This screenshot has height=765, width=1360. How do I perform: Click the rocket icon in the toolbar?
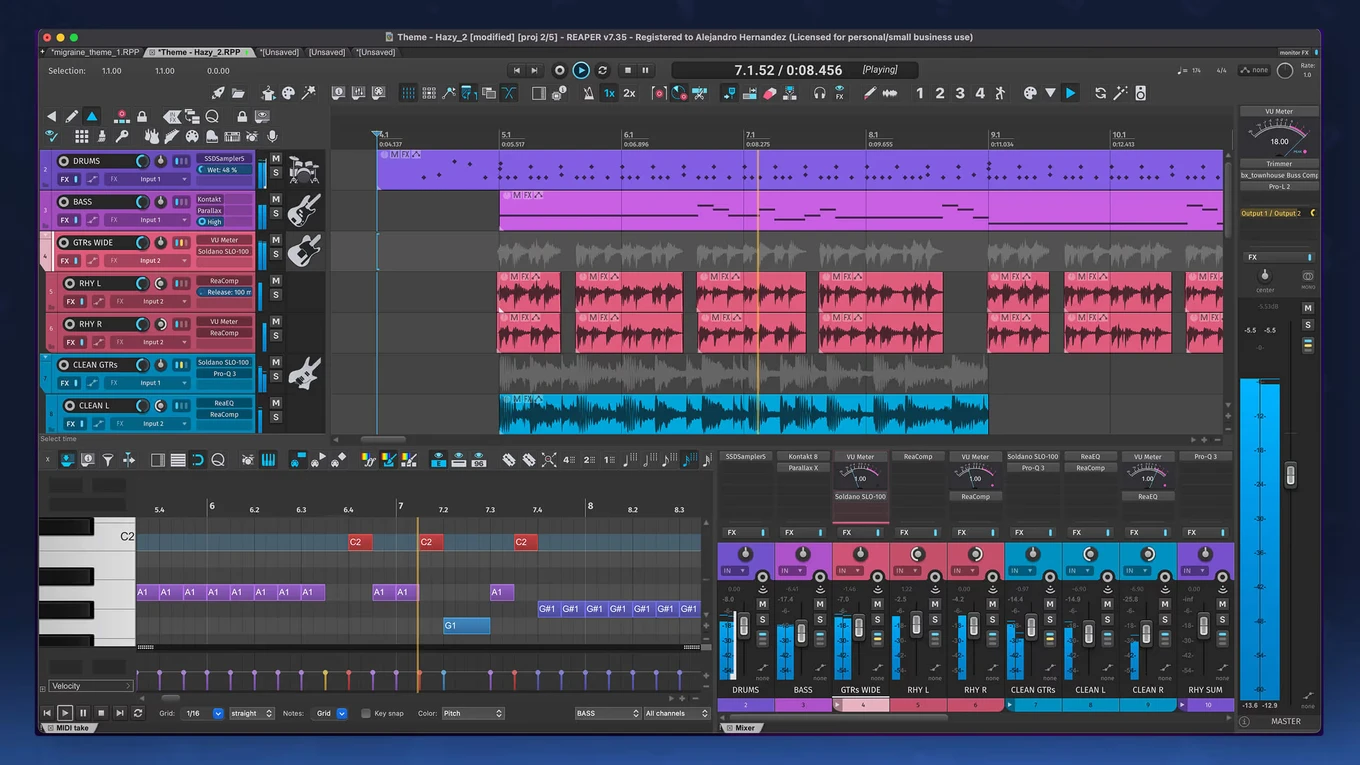(217, 93)
